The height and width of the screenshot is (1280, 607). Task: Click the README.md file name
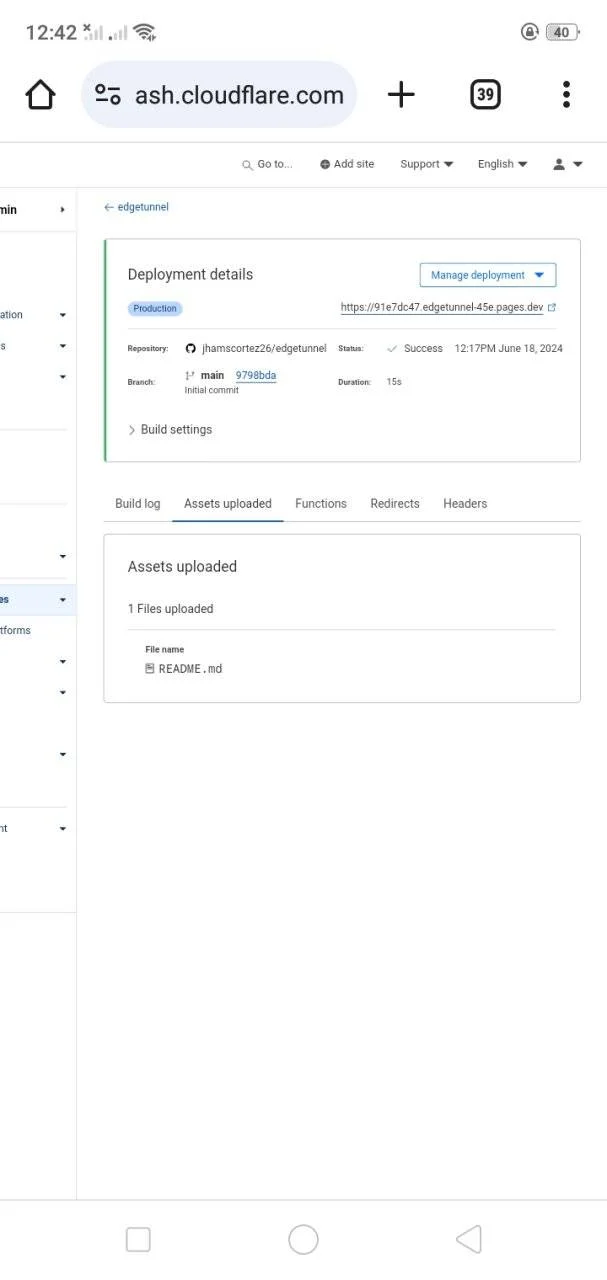(x=190, y=669)
